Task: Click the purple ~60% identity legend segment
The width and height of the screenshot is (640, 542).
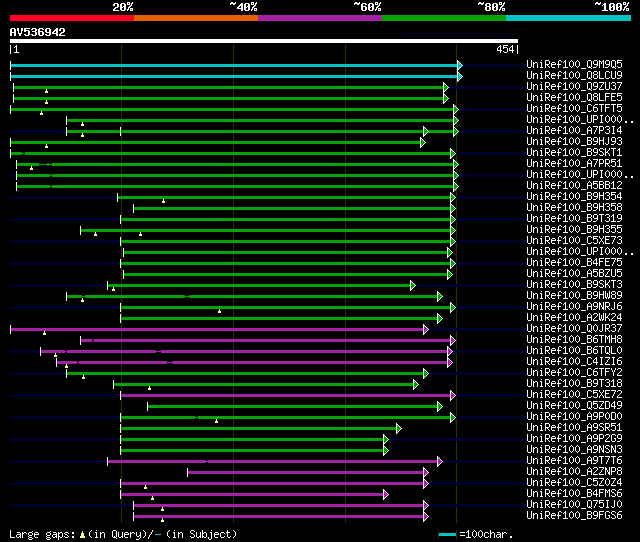Action: (x=320, y=18)
